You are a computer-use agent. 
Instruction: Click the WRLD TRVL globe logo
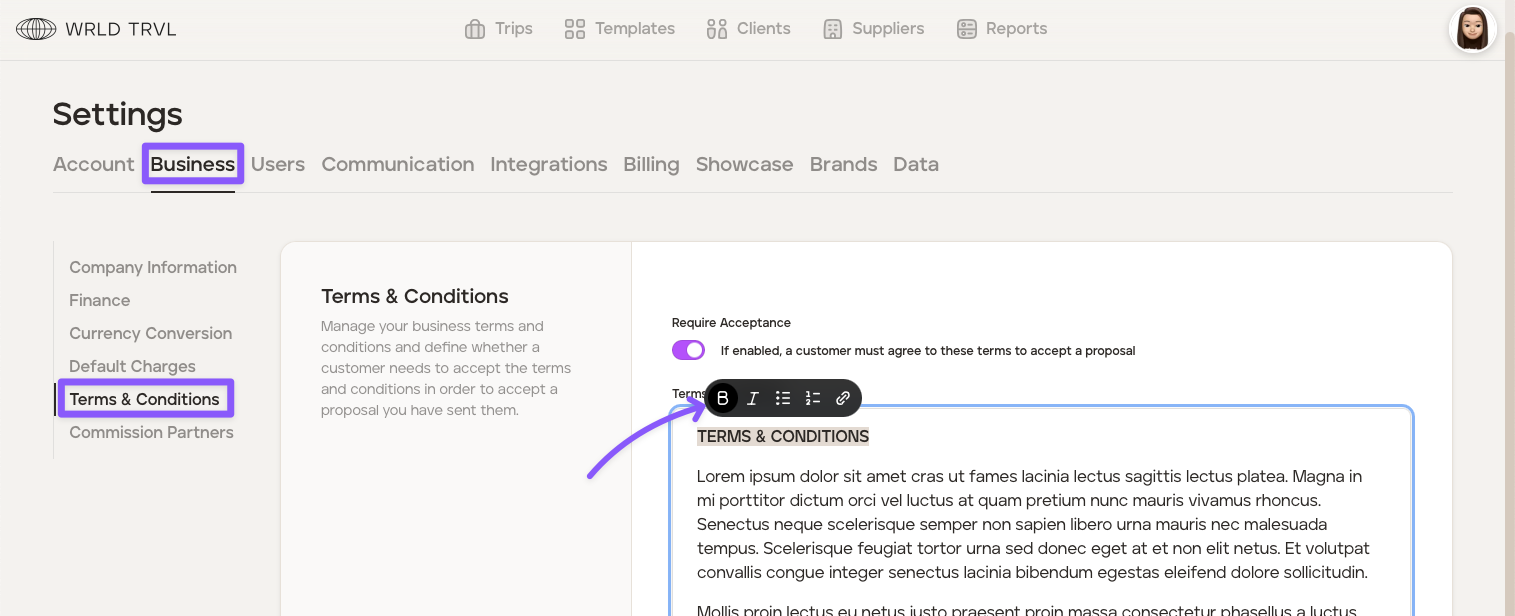click(x=36, y=29)
